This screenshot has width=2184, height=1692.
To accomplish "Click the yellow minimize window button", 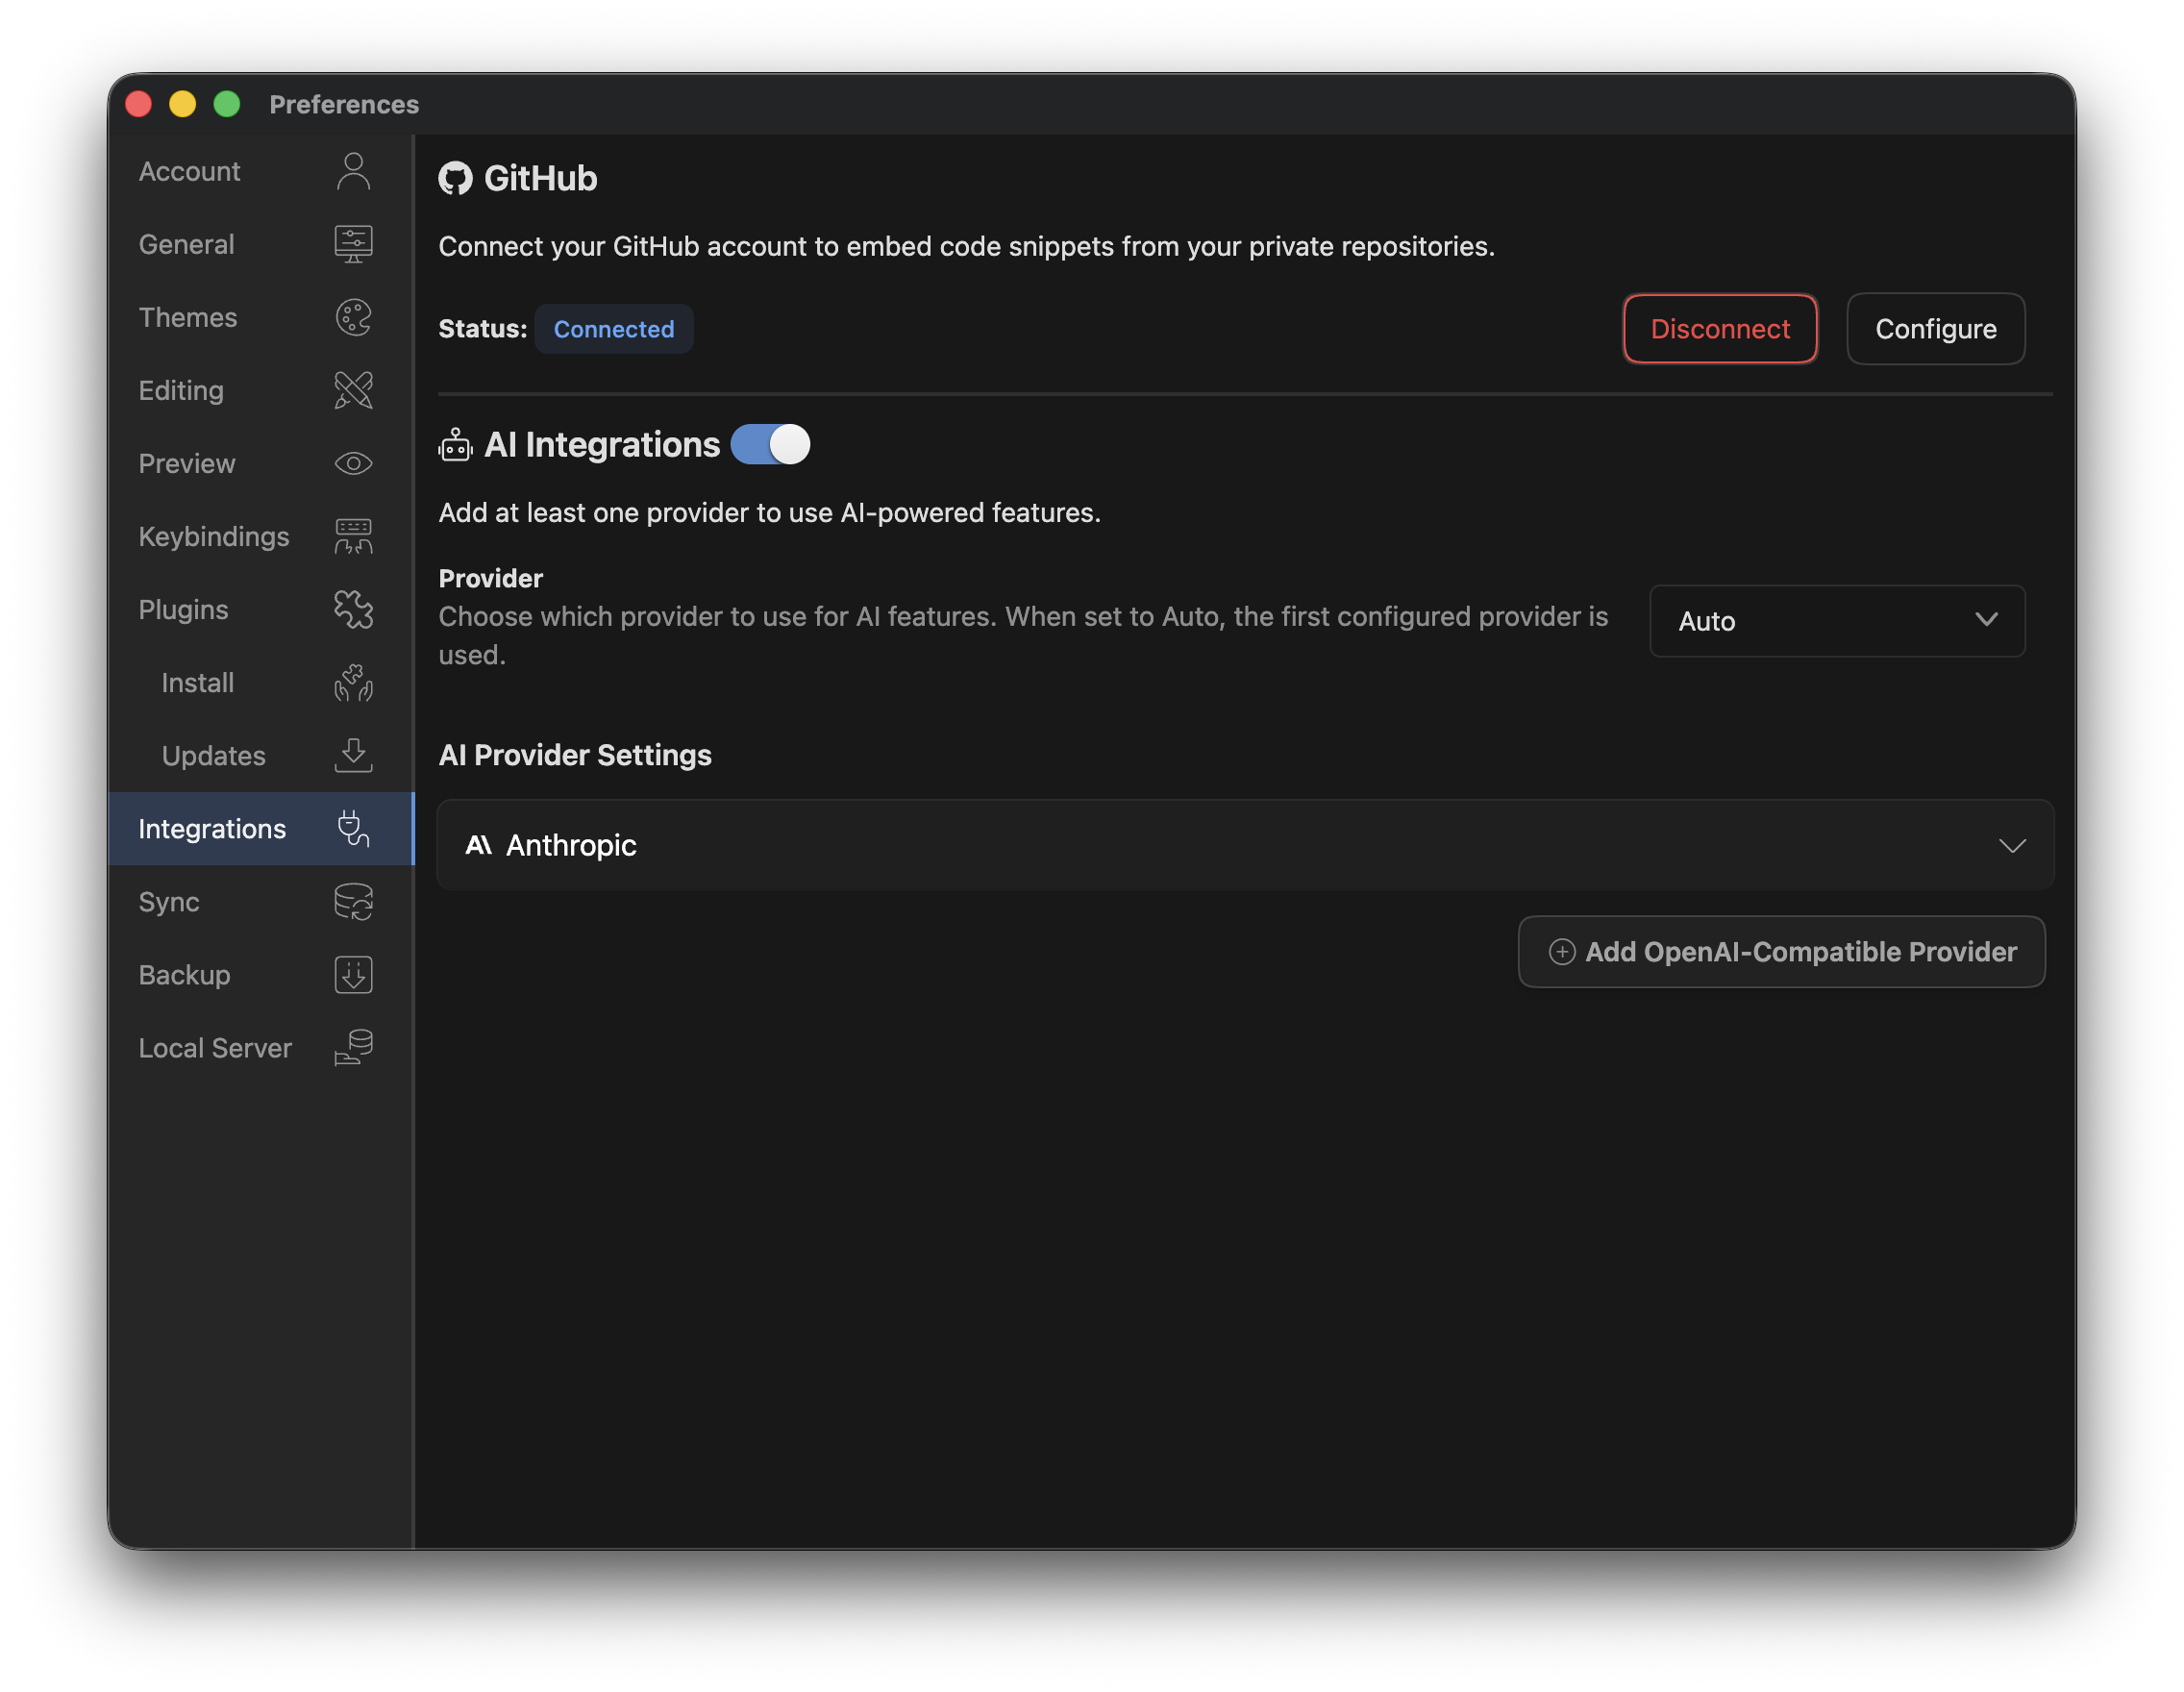I will pos(182,103).
